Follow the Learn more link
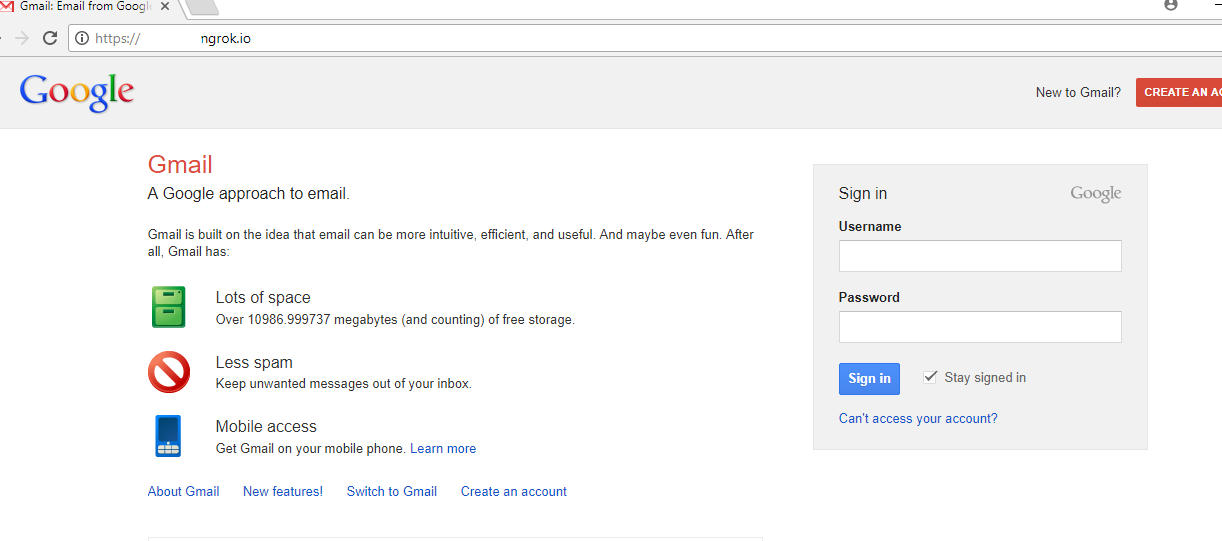The image size is (1222, 541). point(442,449)
